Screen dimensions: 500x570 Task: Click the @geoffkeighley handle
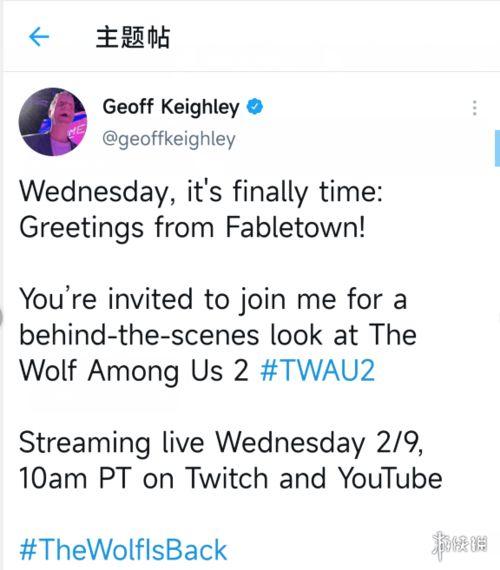(169, 140)
